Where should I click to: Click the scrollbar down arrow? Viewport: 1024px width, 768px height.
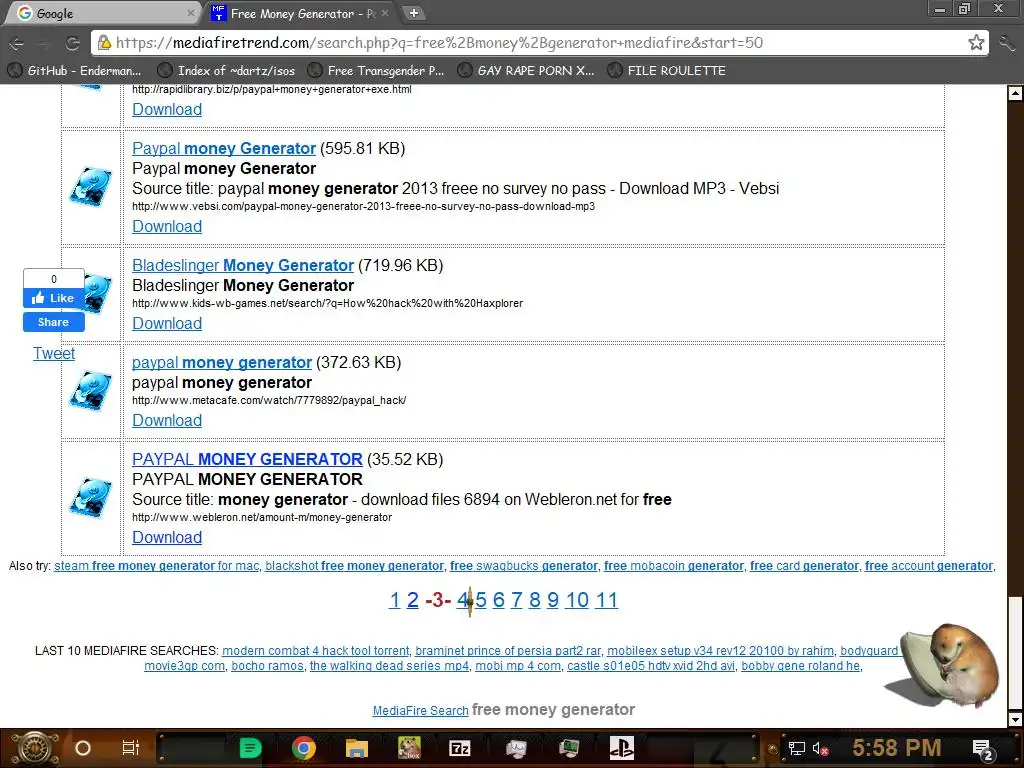[x=1015, y=719]
